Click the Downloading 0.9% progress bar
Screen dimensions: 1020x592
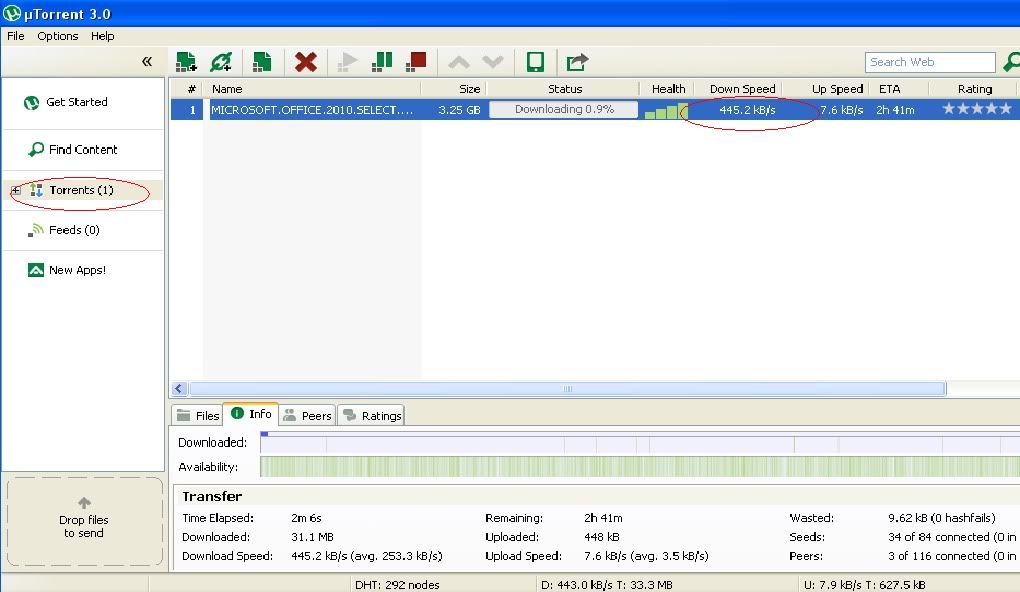click(x=563, y=109)
